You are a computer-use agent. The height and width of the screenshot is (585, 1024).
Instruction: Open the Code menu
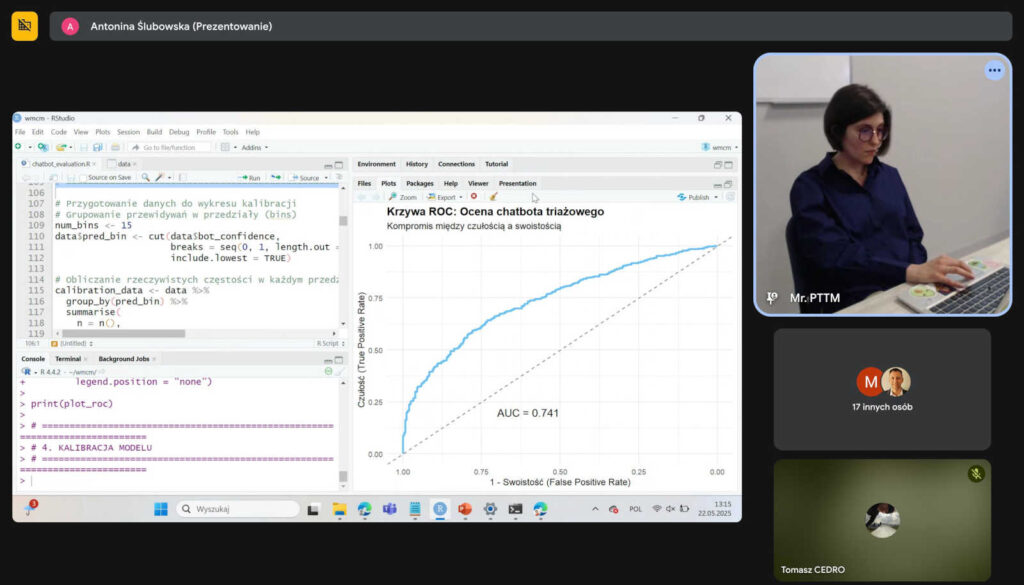coord(59,132)
